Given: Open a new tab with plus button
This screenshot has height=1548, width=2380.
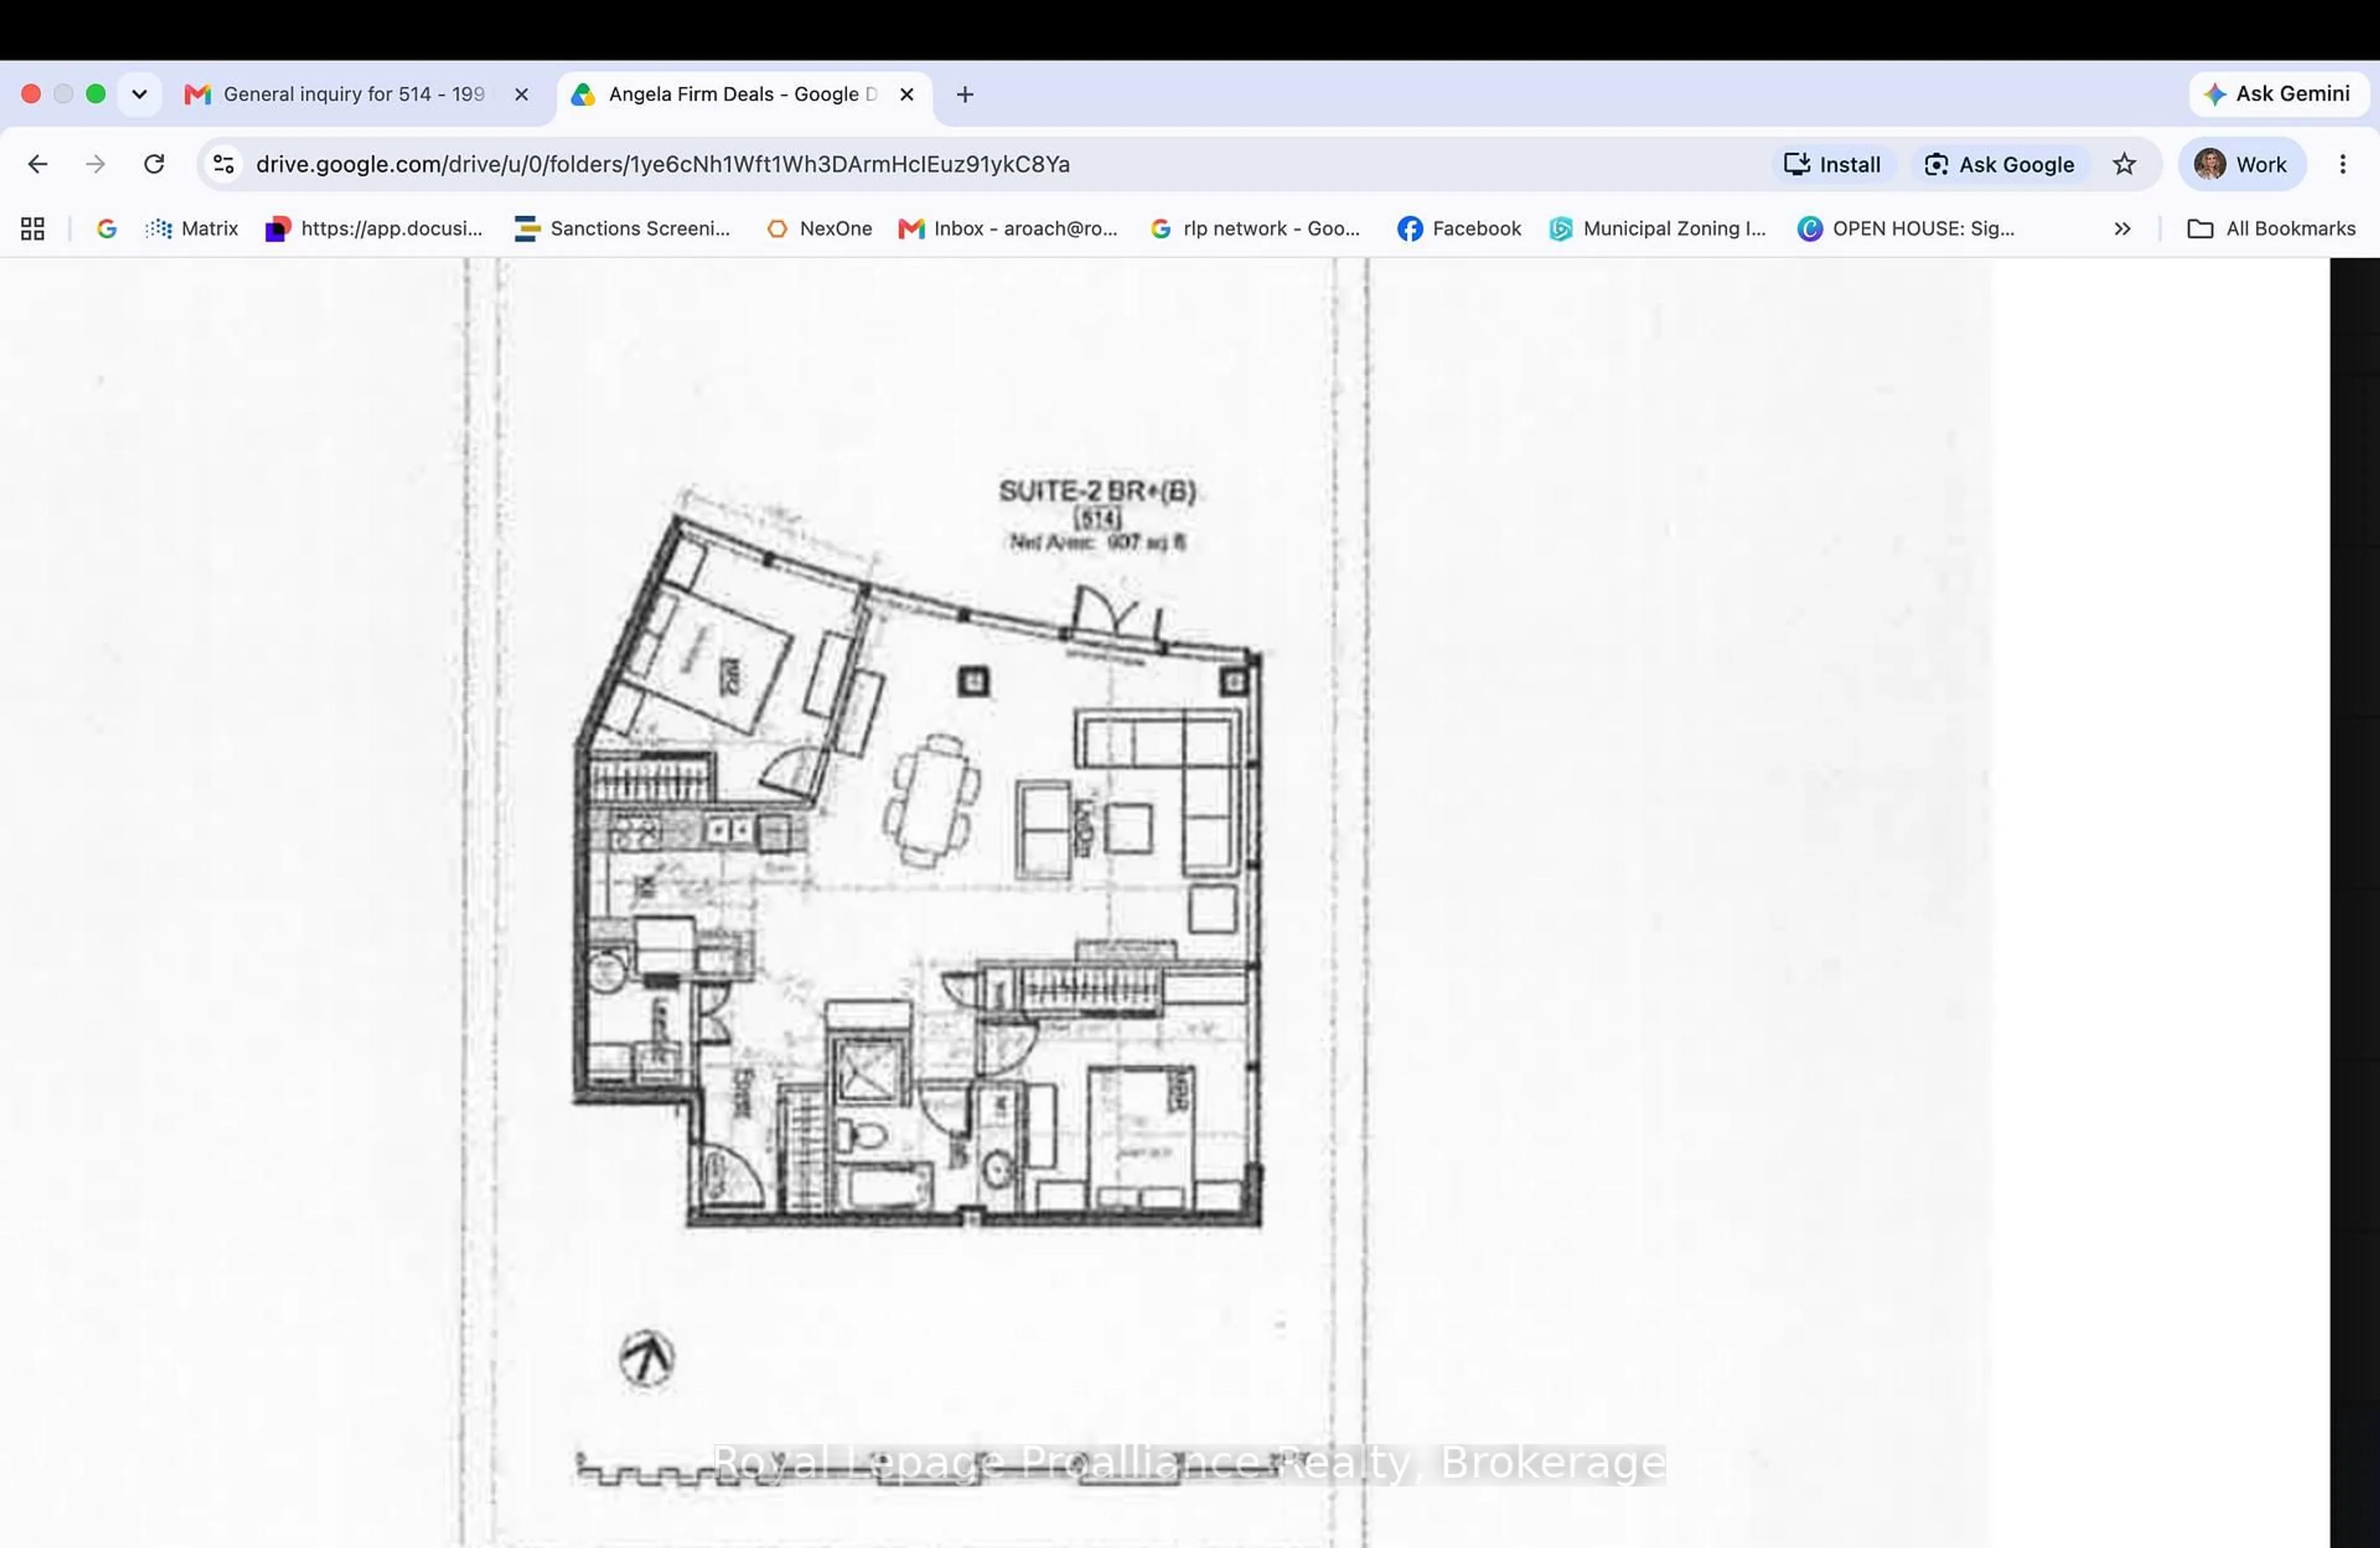Looking at the screenshot, I should pyautogui.click(x=965, y=94).
